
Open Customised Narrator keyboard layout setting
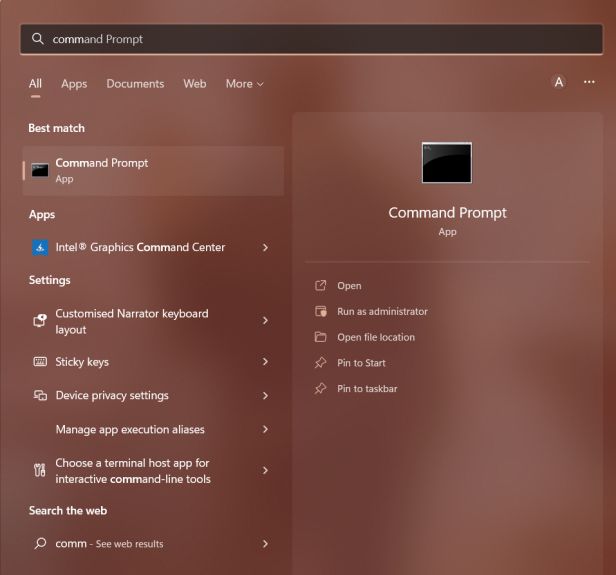pos(153,321)
